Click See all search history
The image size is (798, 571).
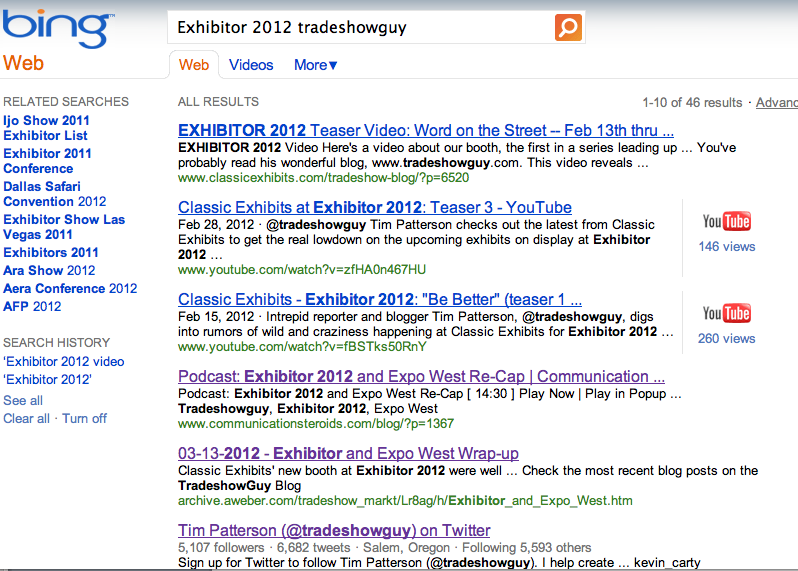click(x=23, y=401)
